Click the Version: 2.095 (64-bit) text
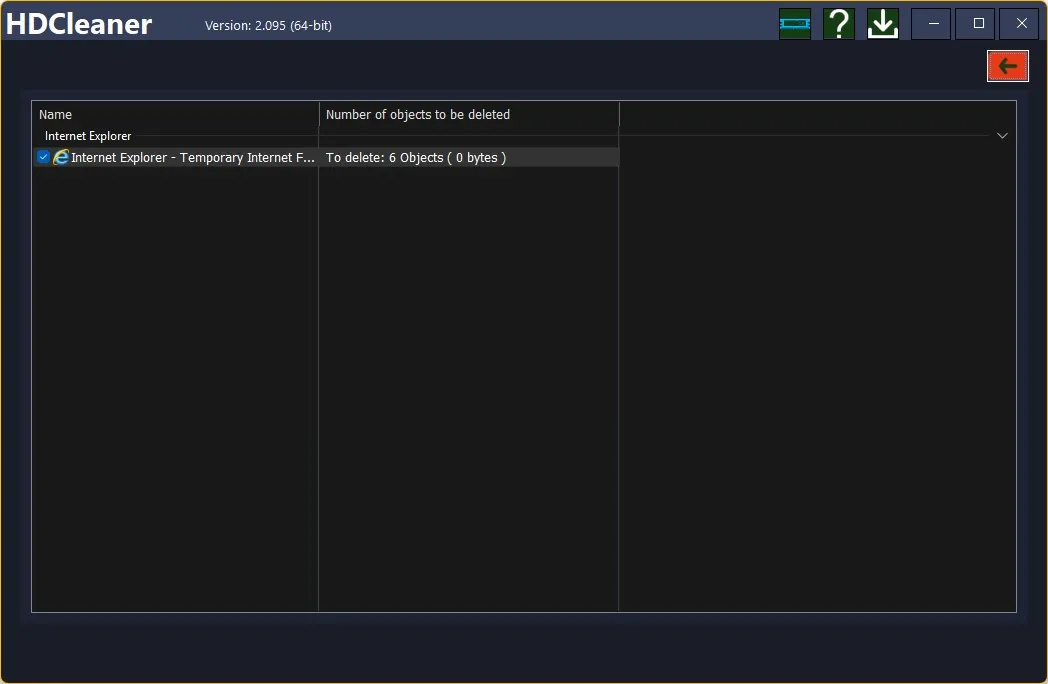Image resolution: width=1048 pixels, height=684 pixels. point(268,25)
